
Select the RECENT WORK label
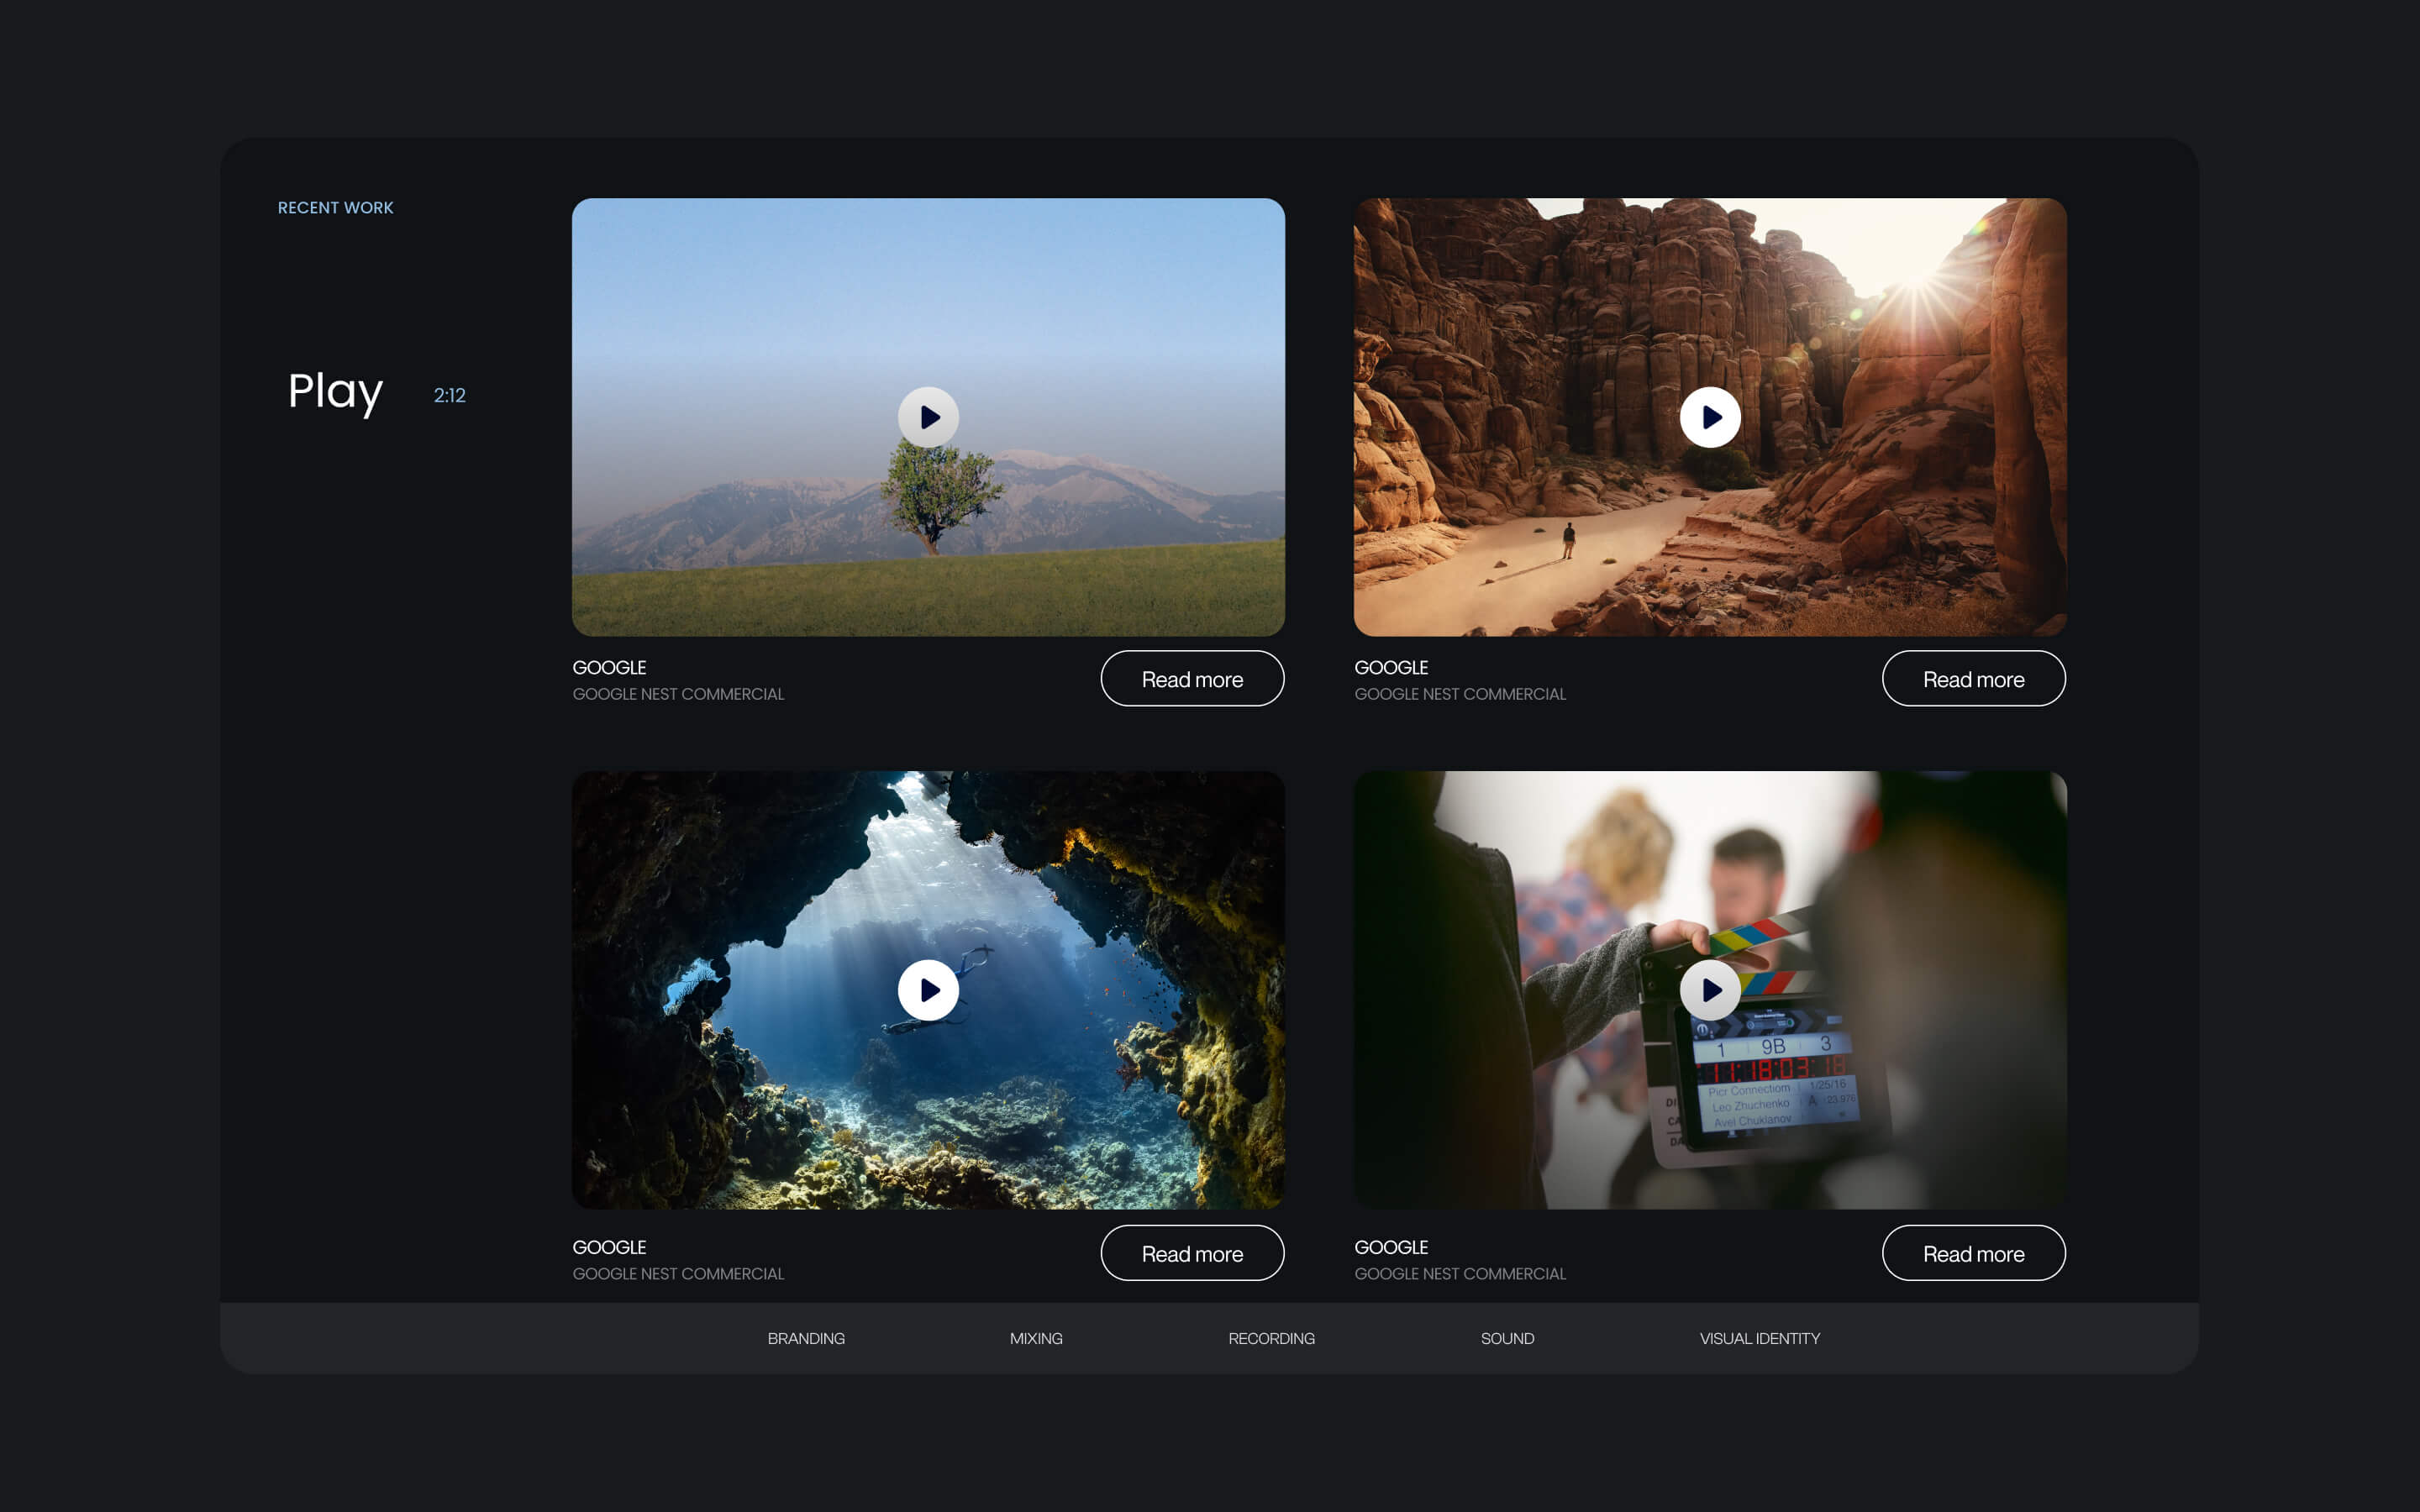coord(336,207)
